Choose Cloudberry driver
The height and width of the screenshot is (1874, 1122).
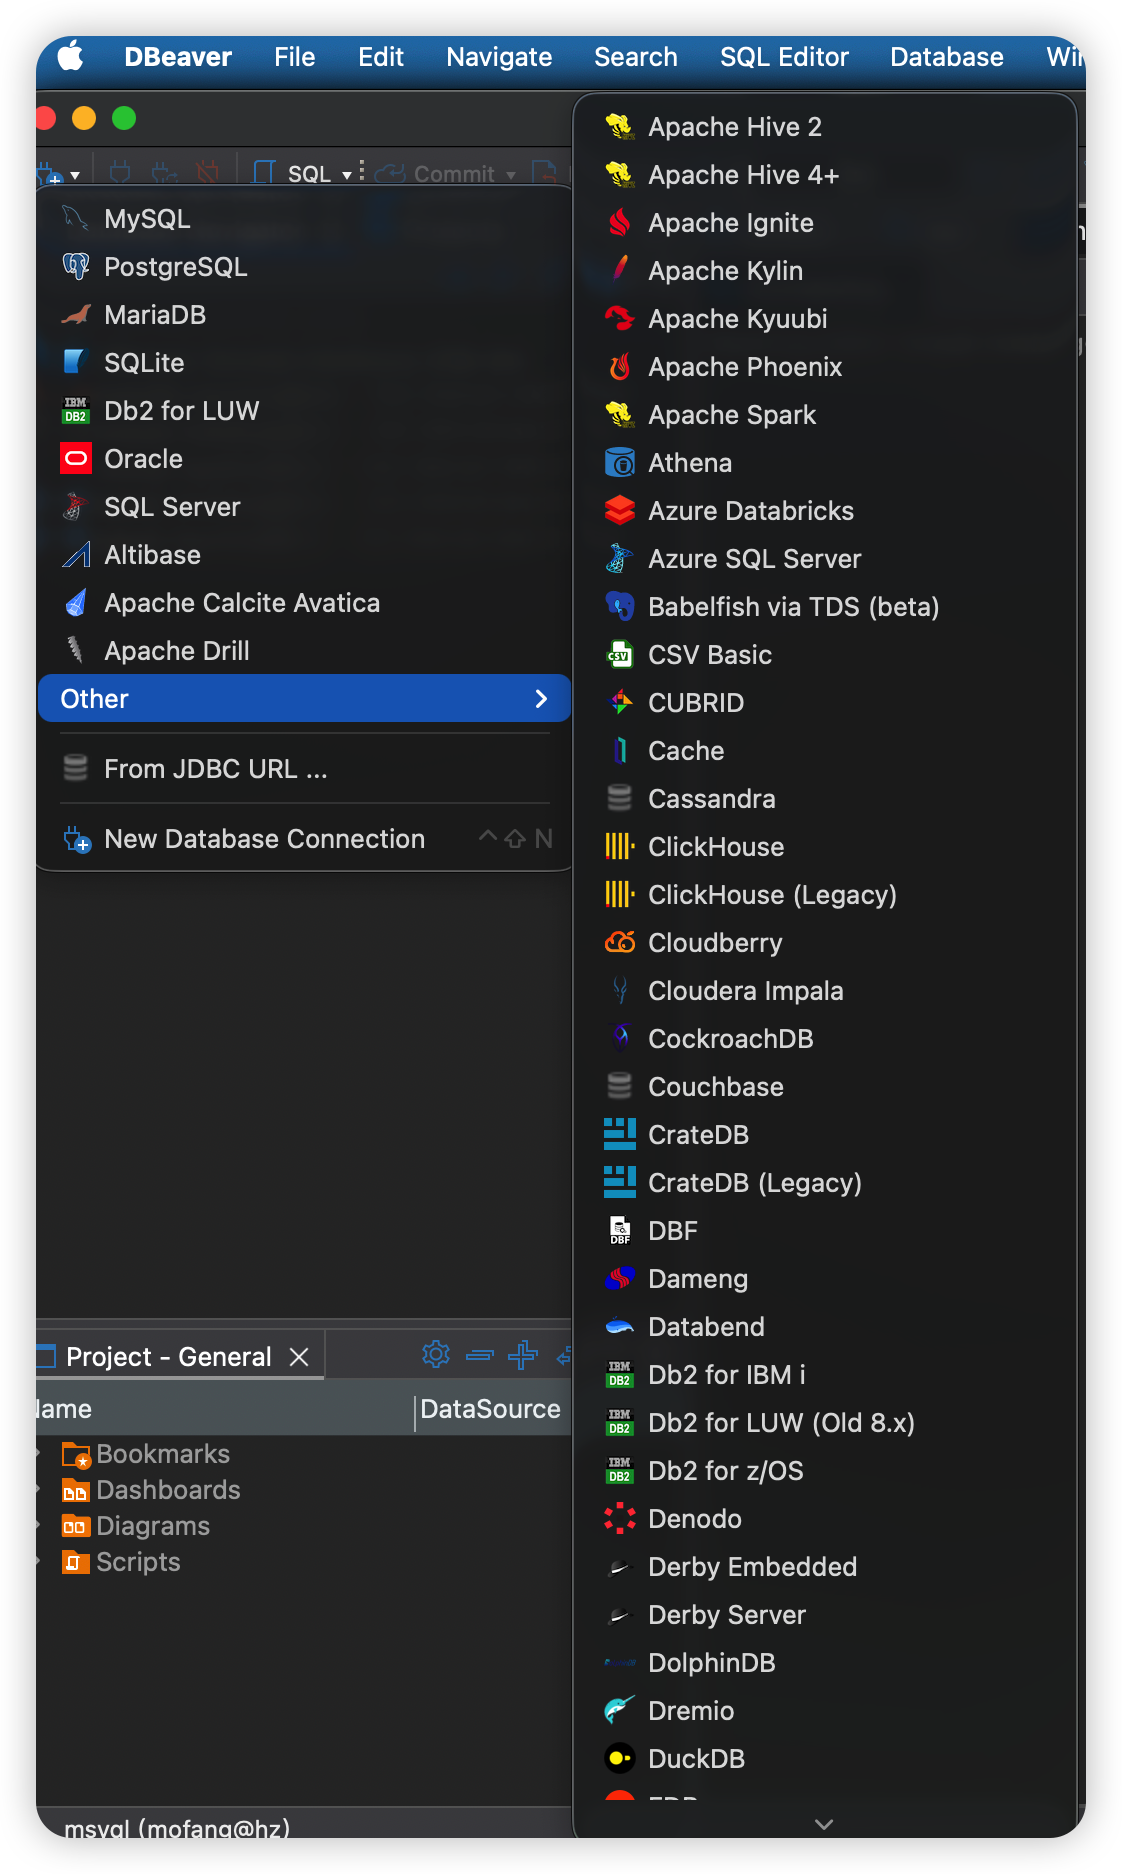click(x=825, y=943)
